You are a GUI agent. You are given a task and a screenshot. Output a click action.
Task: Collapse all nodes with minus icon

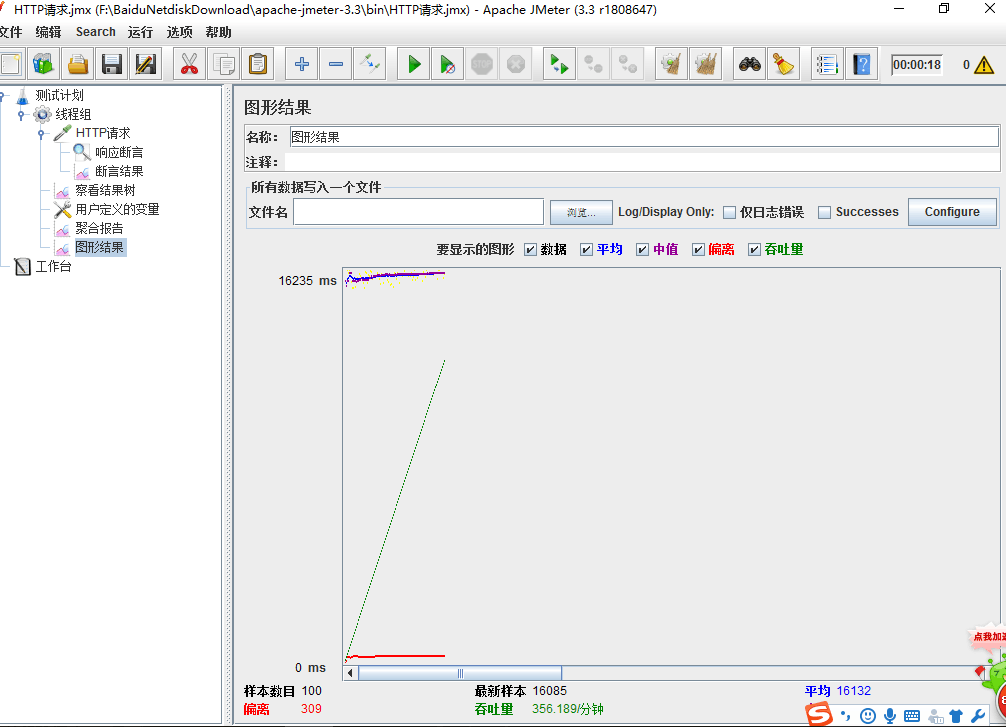(336, 64)
